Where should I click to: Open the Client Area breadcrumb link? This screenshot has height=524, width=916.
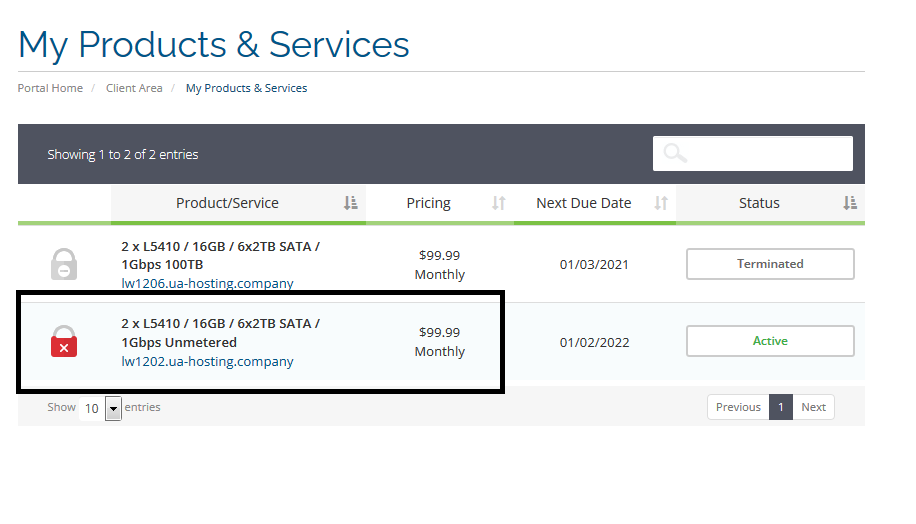click(x=134, y=88)
